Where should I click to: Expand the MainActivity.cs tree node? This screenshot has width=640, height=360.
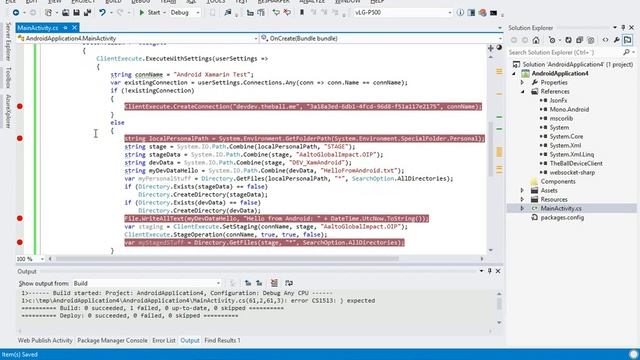(522, 209)
